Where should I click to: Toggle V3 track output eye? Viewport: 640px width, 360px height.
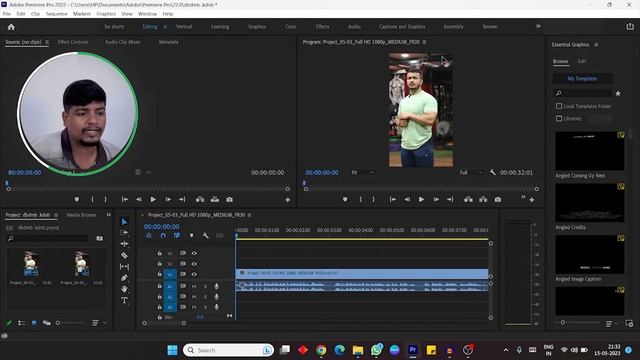[x=194, y=253]
